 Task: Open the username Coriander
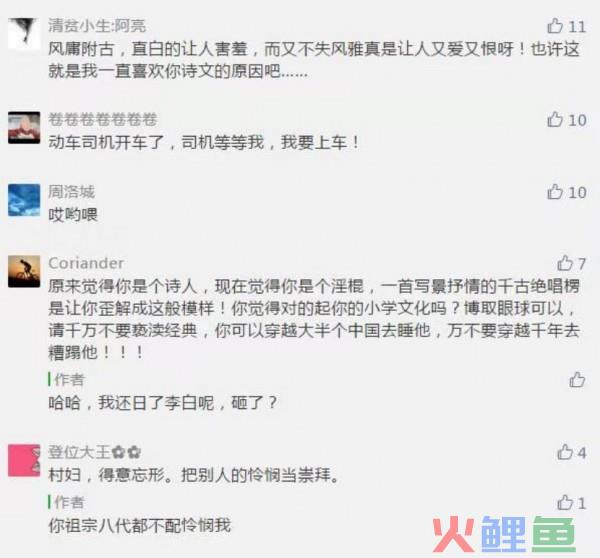pyautogui.click(x=86, y=263)
